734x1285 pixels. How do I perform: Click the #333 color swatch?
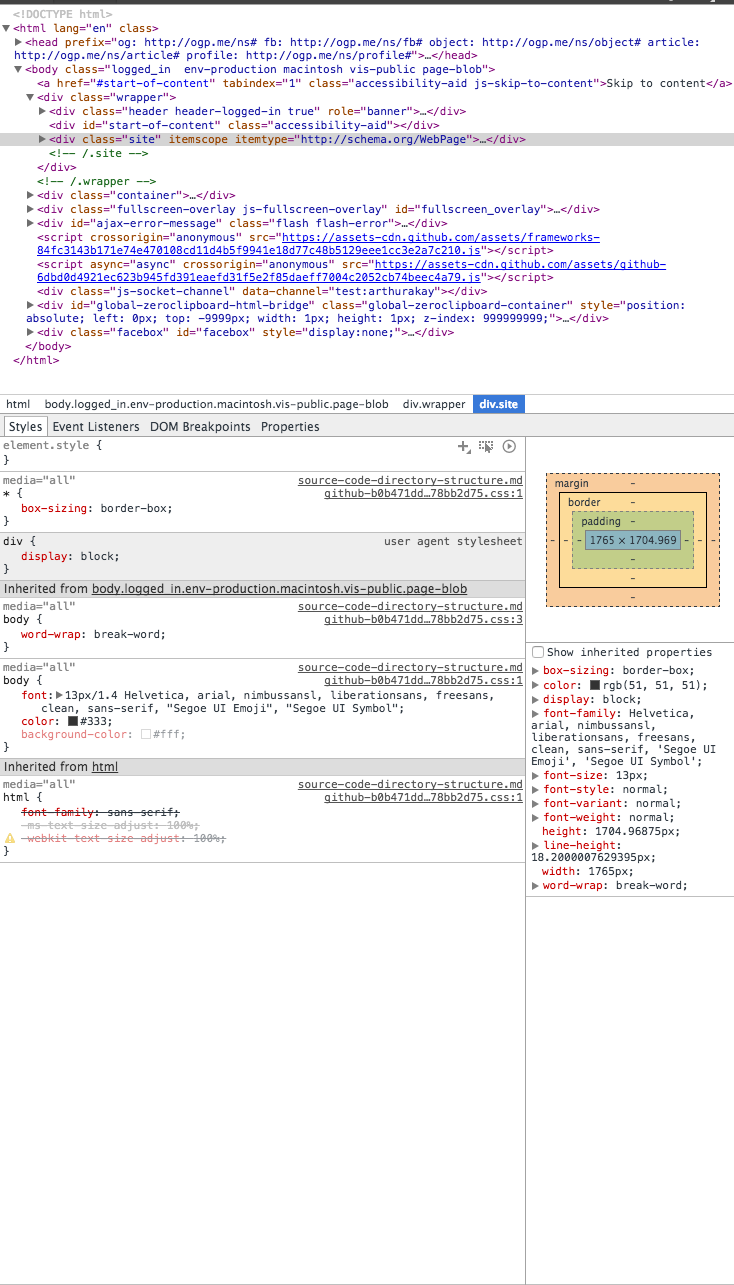pyautogui.click(x=73, y=721)
